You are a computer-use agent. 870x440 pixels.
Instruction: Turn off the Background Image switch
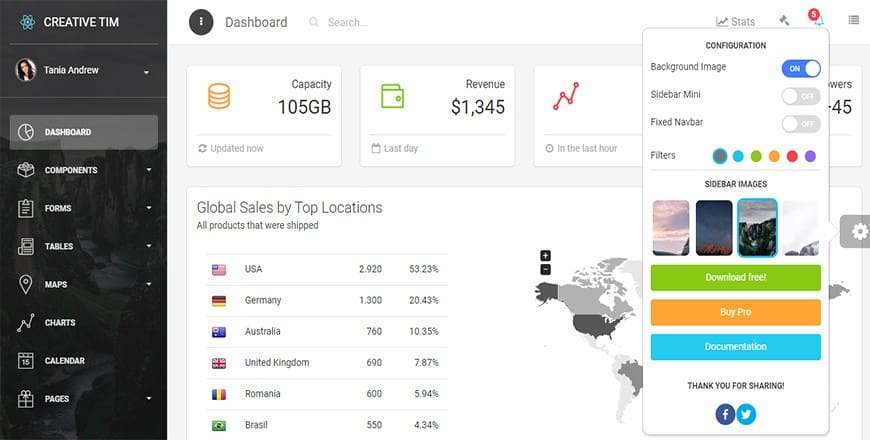(x=801, y=68)
